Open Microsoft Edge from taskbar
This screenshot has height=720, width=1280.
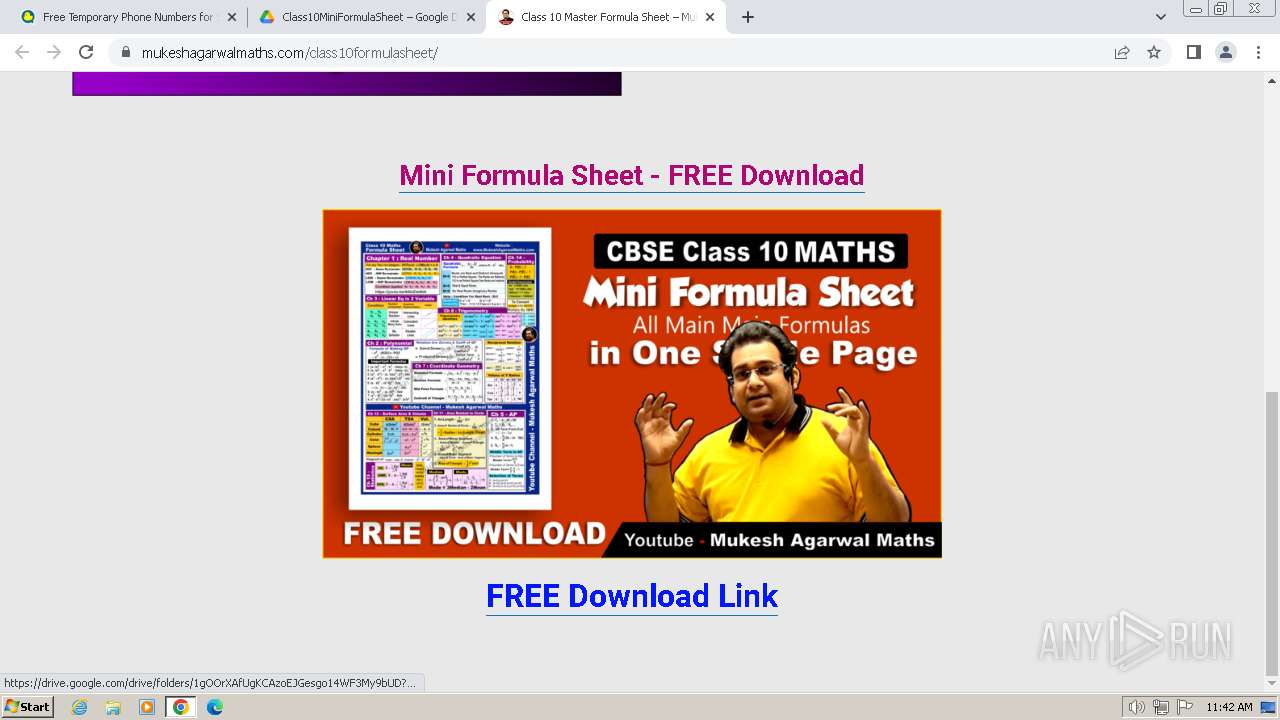click(x=214, y=707)
